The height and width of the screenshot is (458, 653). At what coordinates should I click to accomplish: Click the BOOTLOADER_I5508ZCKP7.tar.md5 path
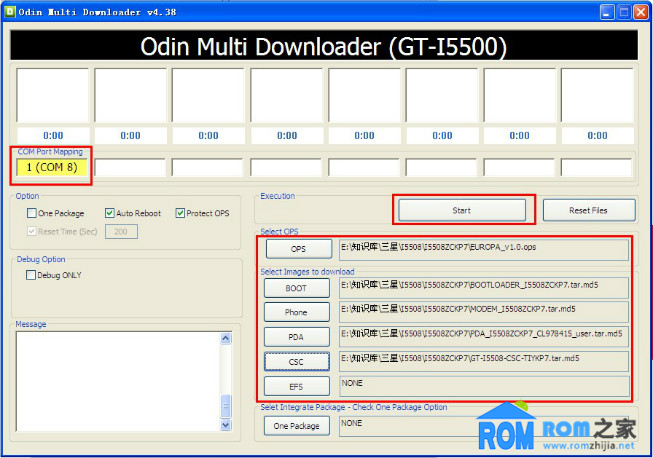click(x=484, y=288)
